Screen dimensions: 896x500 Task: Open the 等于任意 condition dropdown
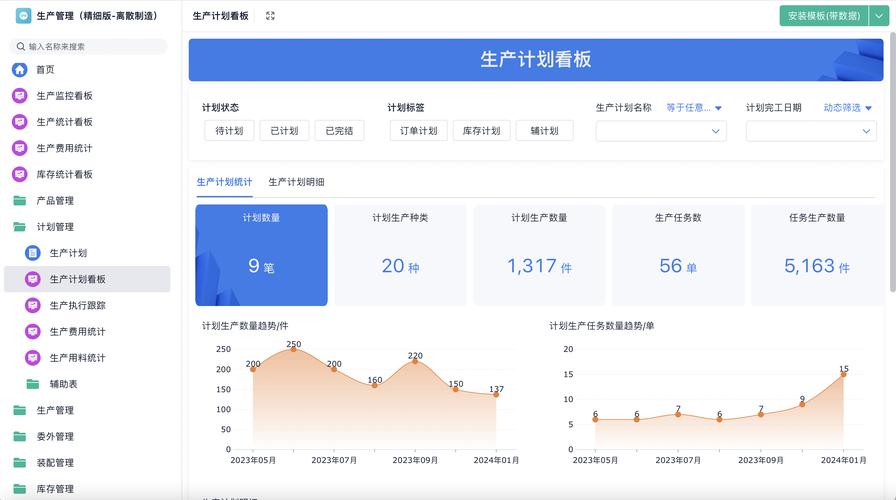(694, 107)
